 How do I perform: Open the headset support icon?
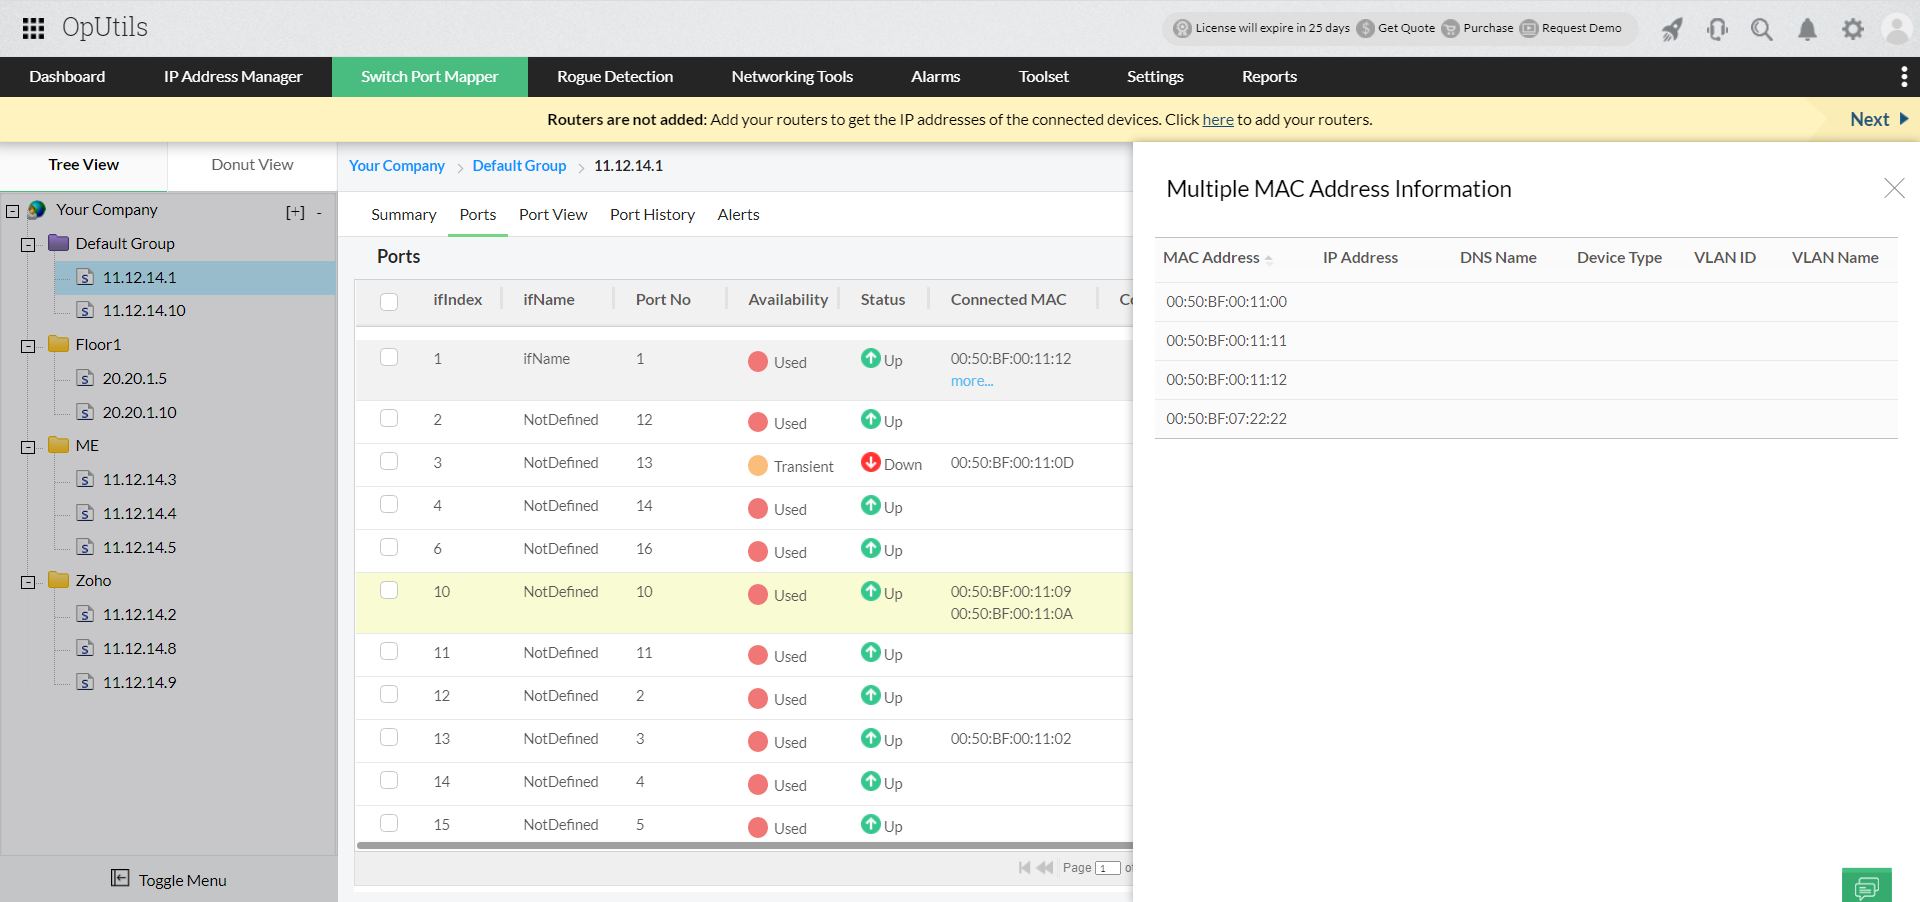pos(1717,30)
